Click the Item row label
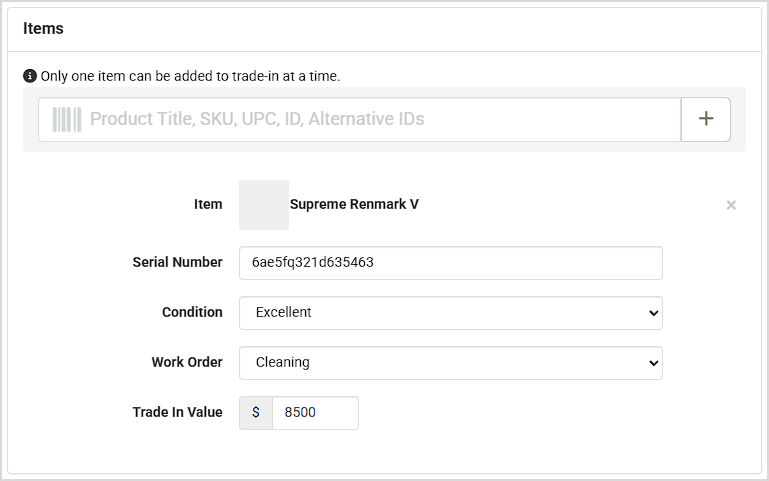This screenshot has height=481, width=769. (208, 204)
